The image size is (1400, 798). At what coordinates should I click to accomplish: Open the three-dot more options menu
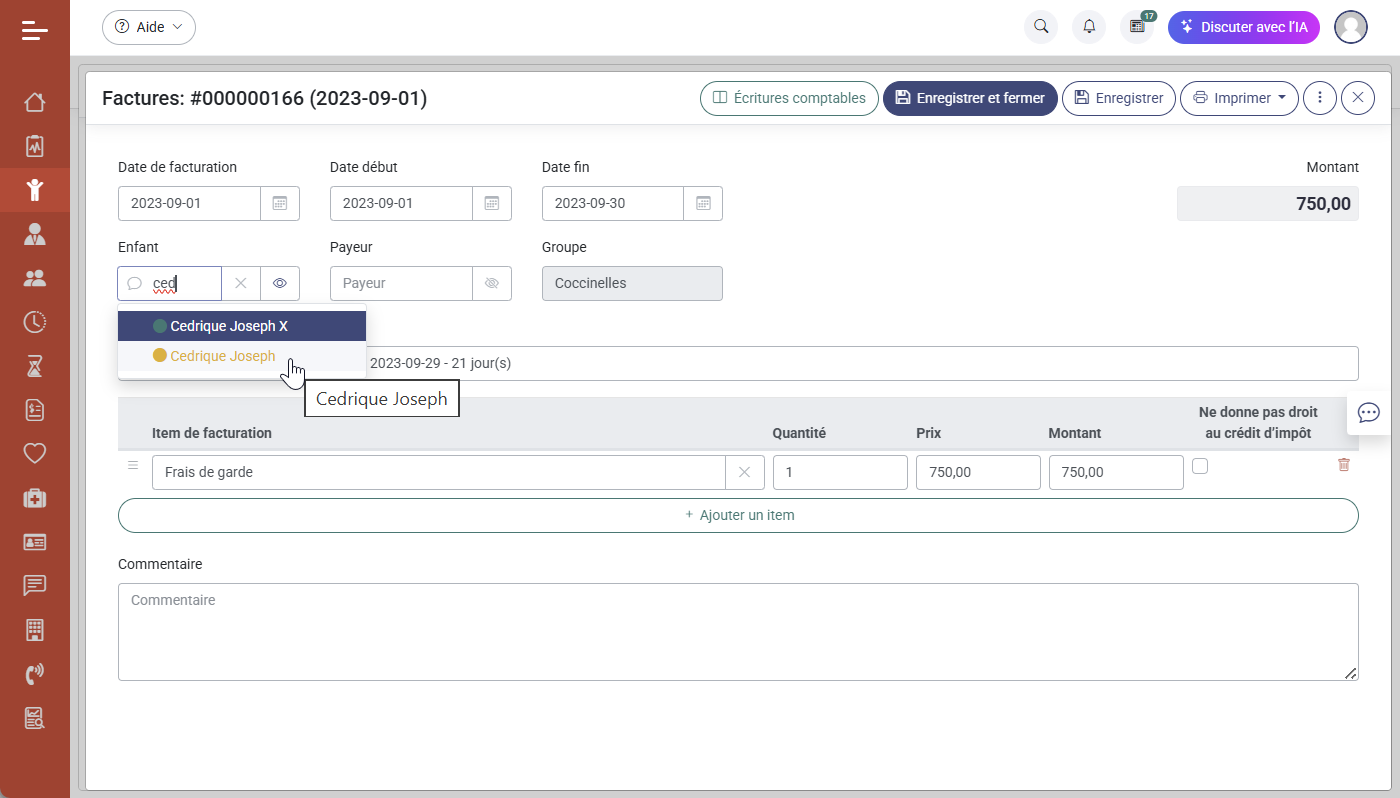tap(1320, 98)
